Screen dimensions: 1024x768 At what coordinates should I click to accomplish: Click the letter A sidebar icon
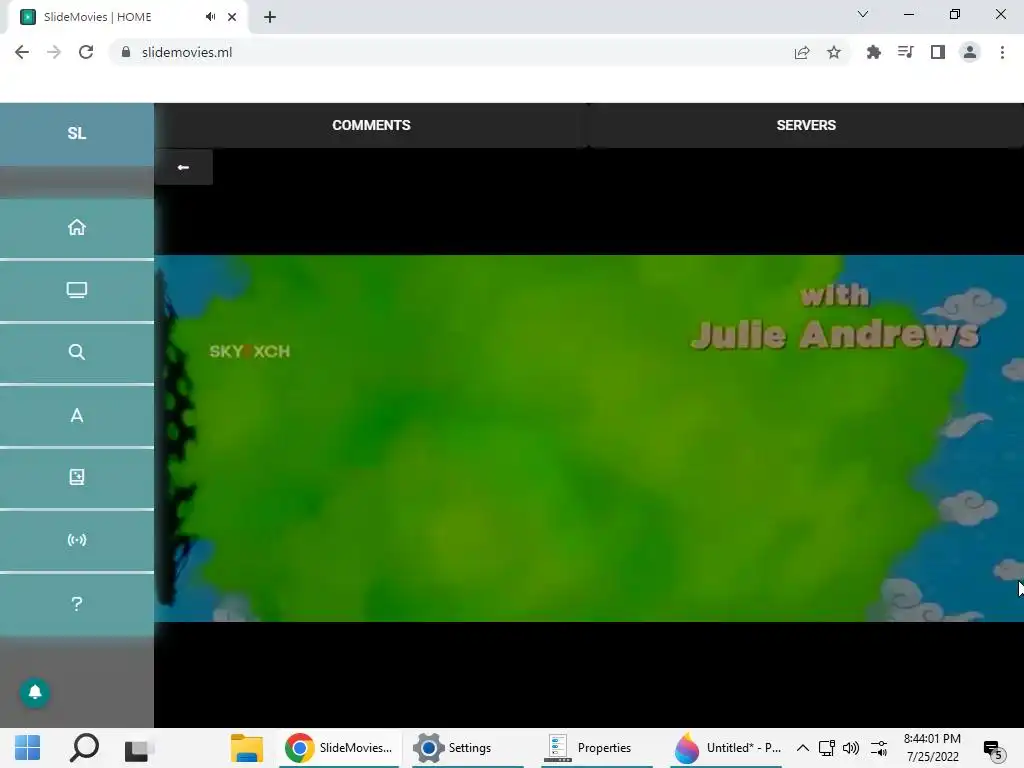point(76,415)
